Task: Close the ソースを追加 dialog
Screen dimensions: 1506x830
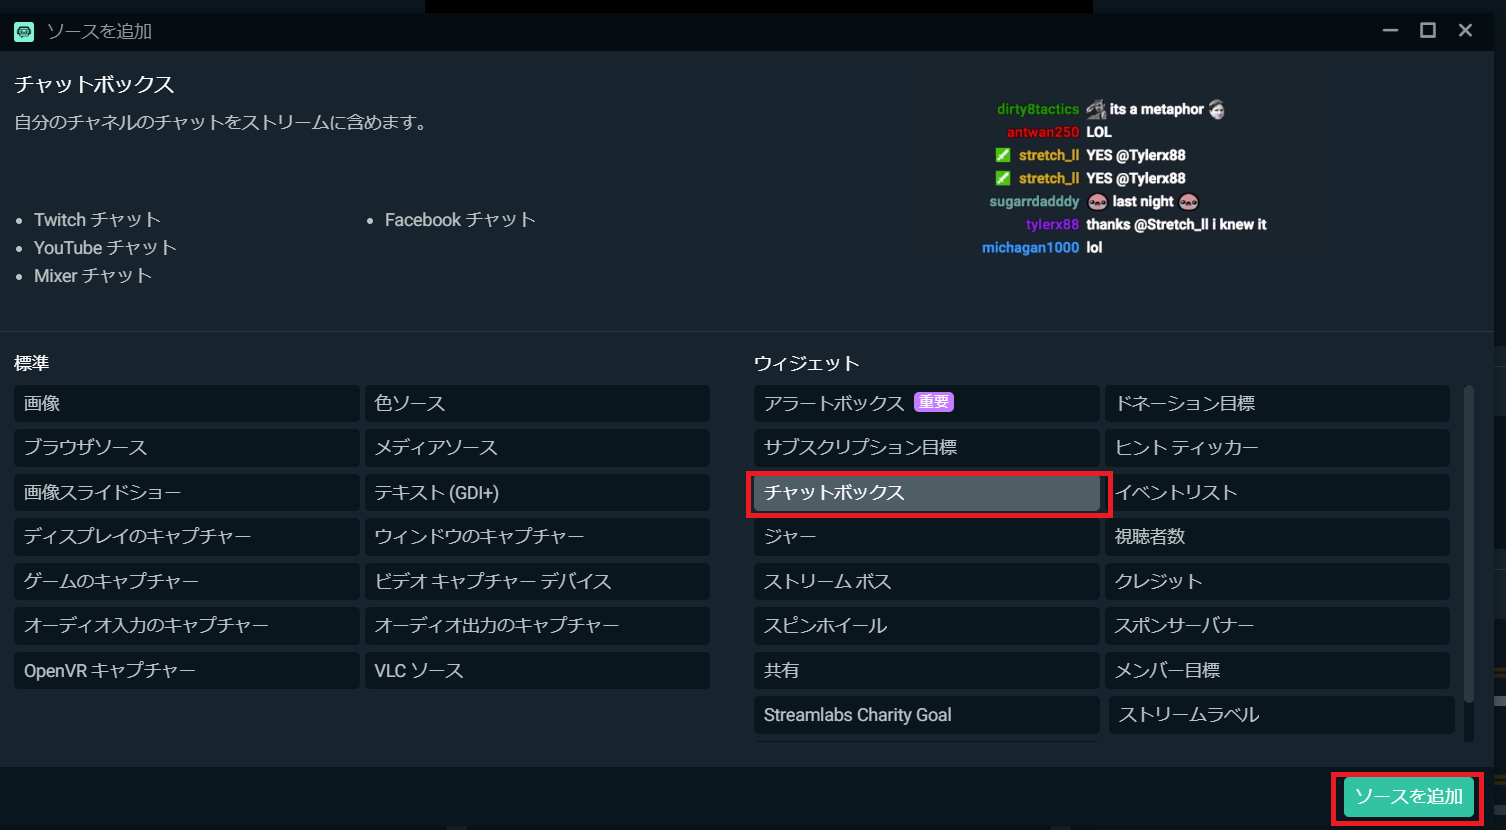Action: [1465, 31]
